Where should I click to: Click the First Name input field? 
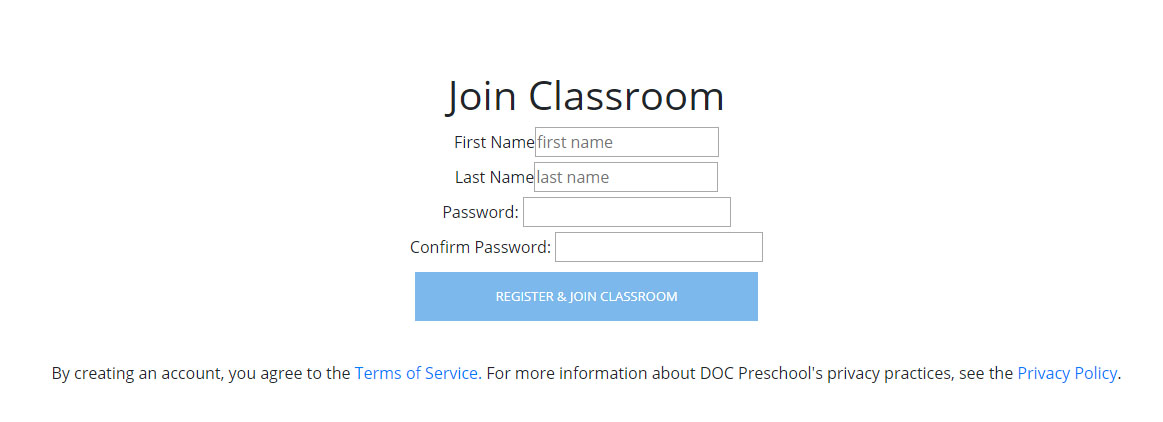626,142
